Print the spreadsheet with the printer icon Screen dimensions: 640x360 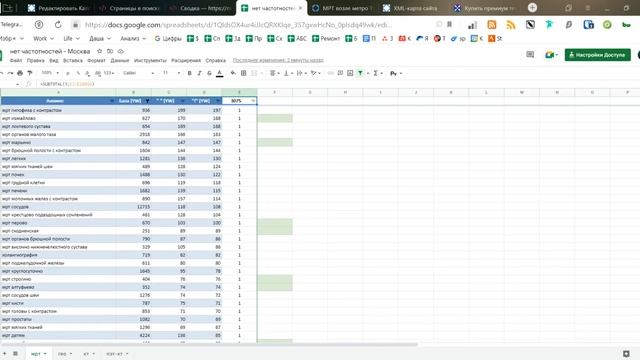coord(20,73)
